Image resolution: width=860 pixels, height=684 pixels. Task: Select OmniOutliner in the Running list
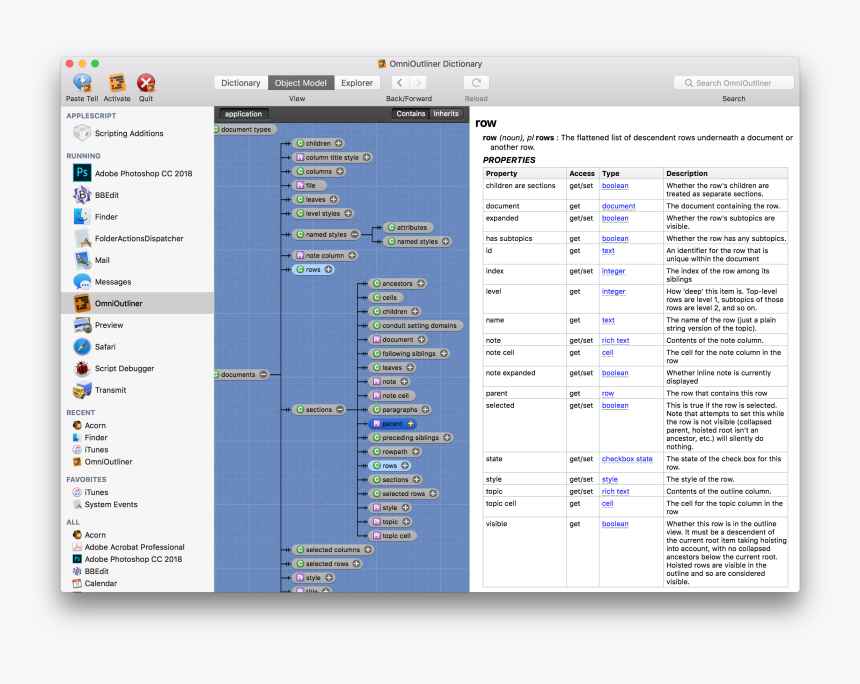(x=137, y=303)
